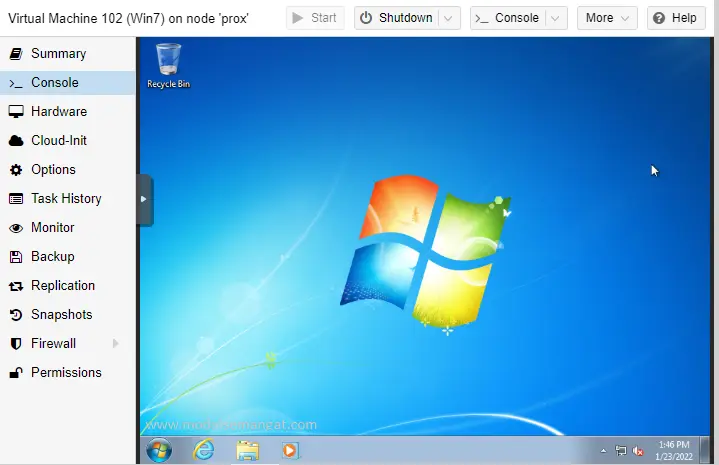Launch Windows Media Player from taskbar
Screen dimensions: 719x465
point(290,450)
